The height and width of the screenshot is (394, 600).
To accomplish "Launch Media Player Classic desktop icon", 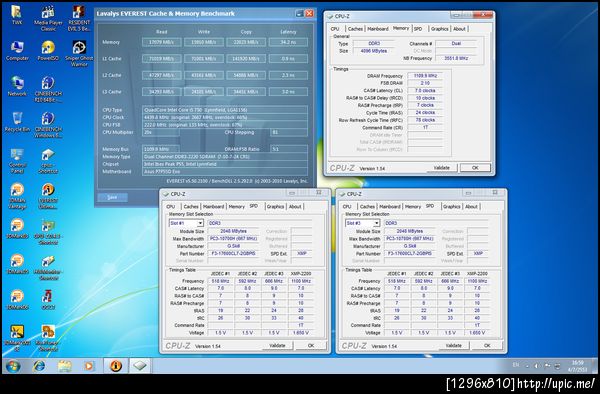I will point(48,18).
